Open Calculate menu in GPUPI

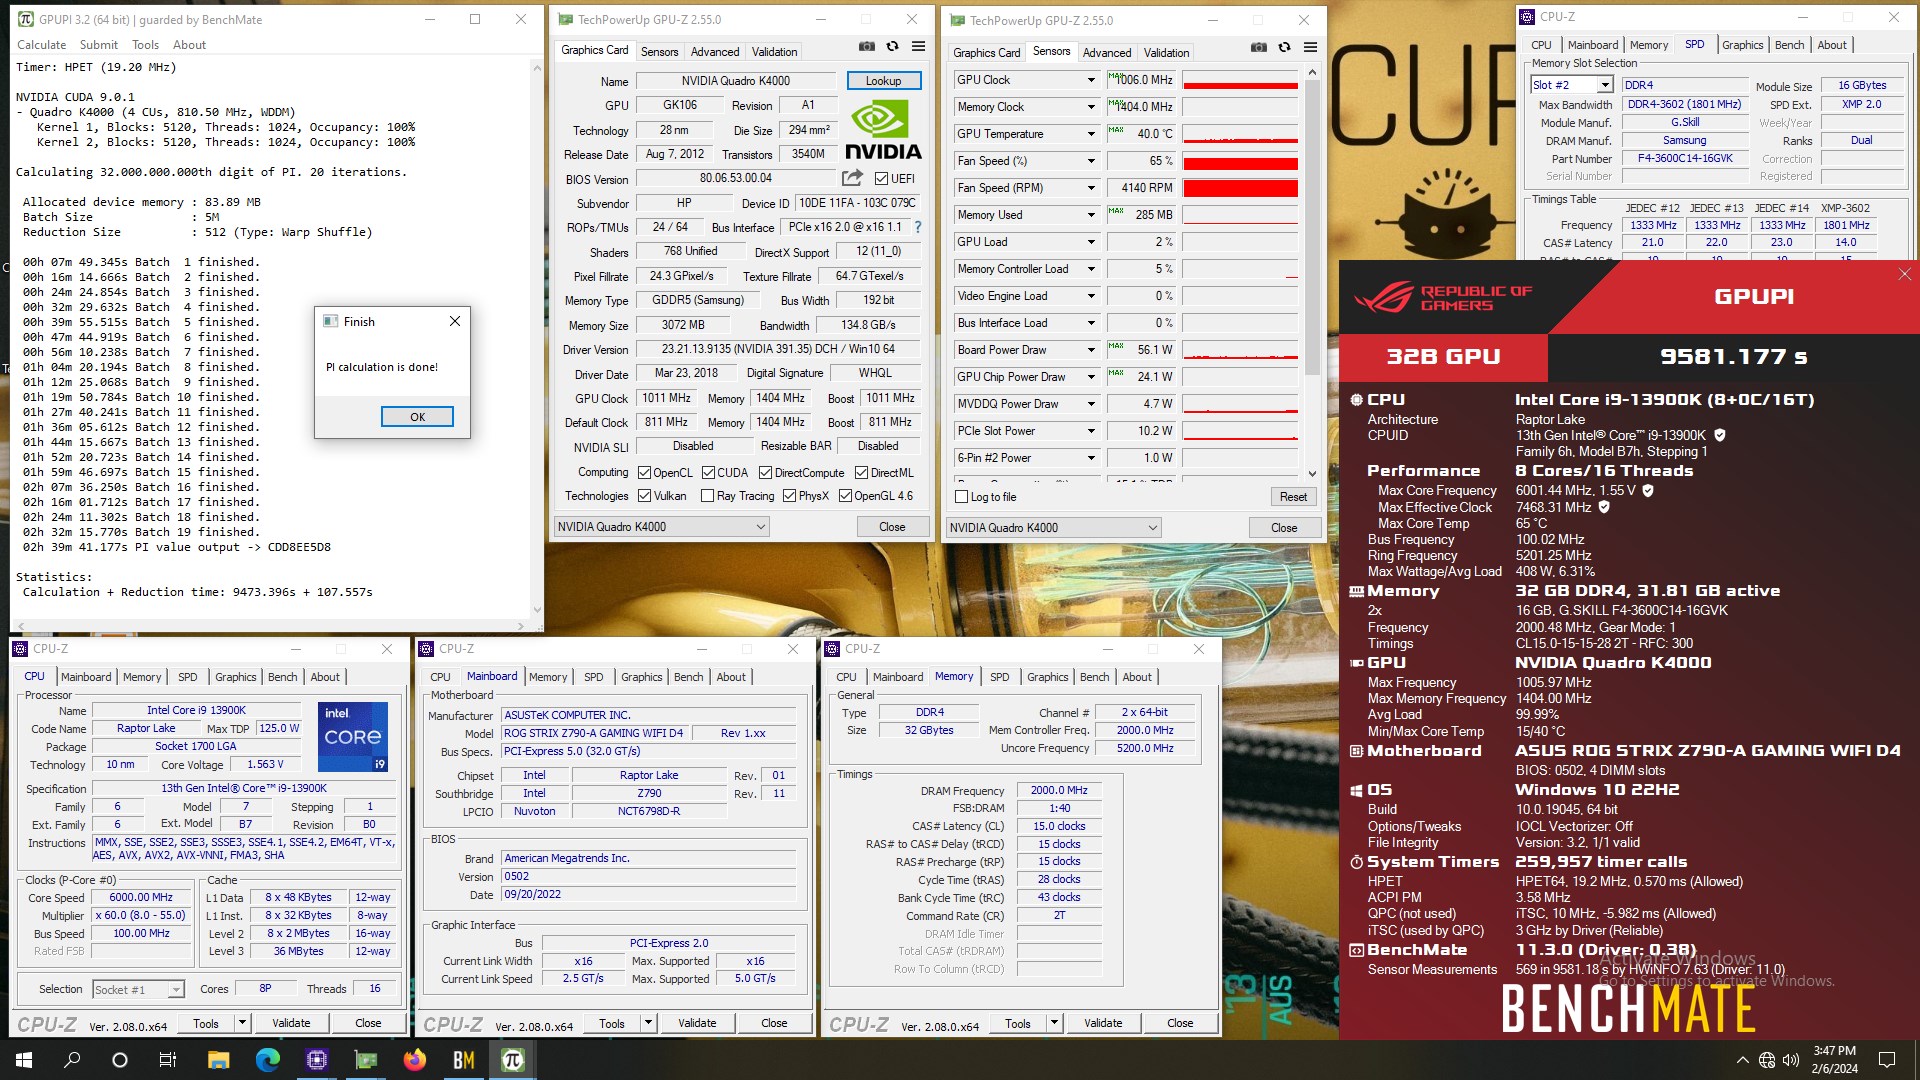41,45
